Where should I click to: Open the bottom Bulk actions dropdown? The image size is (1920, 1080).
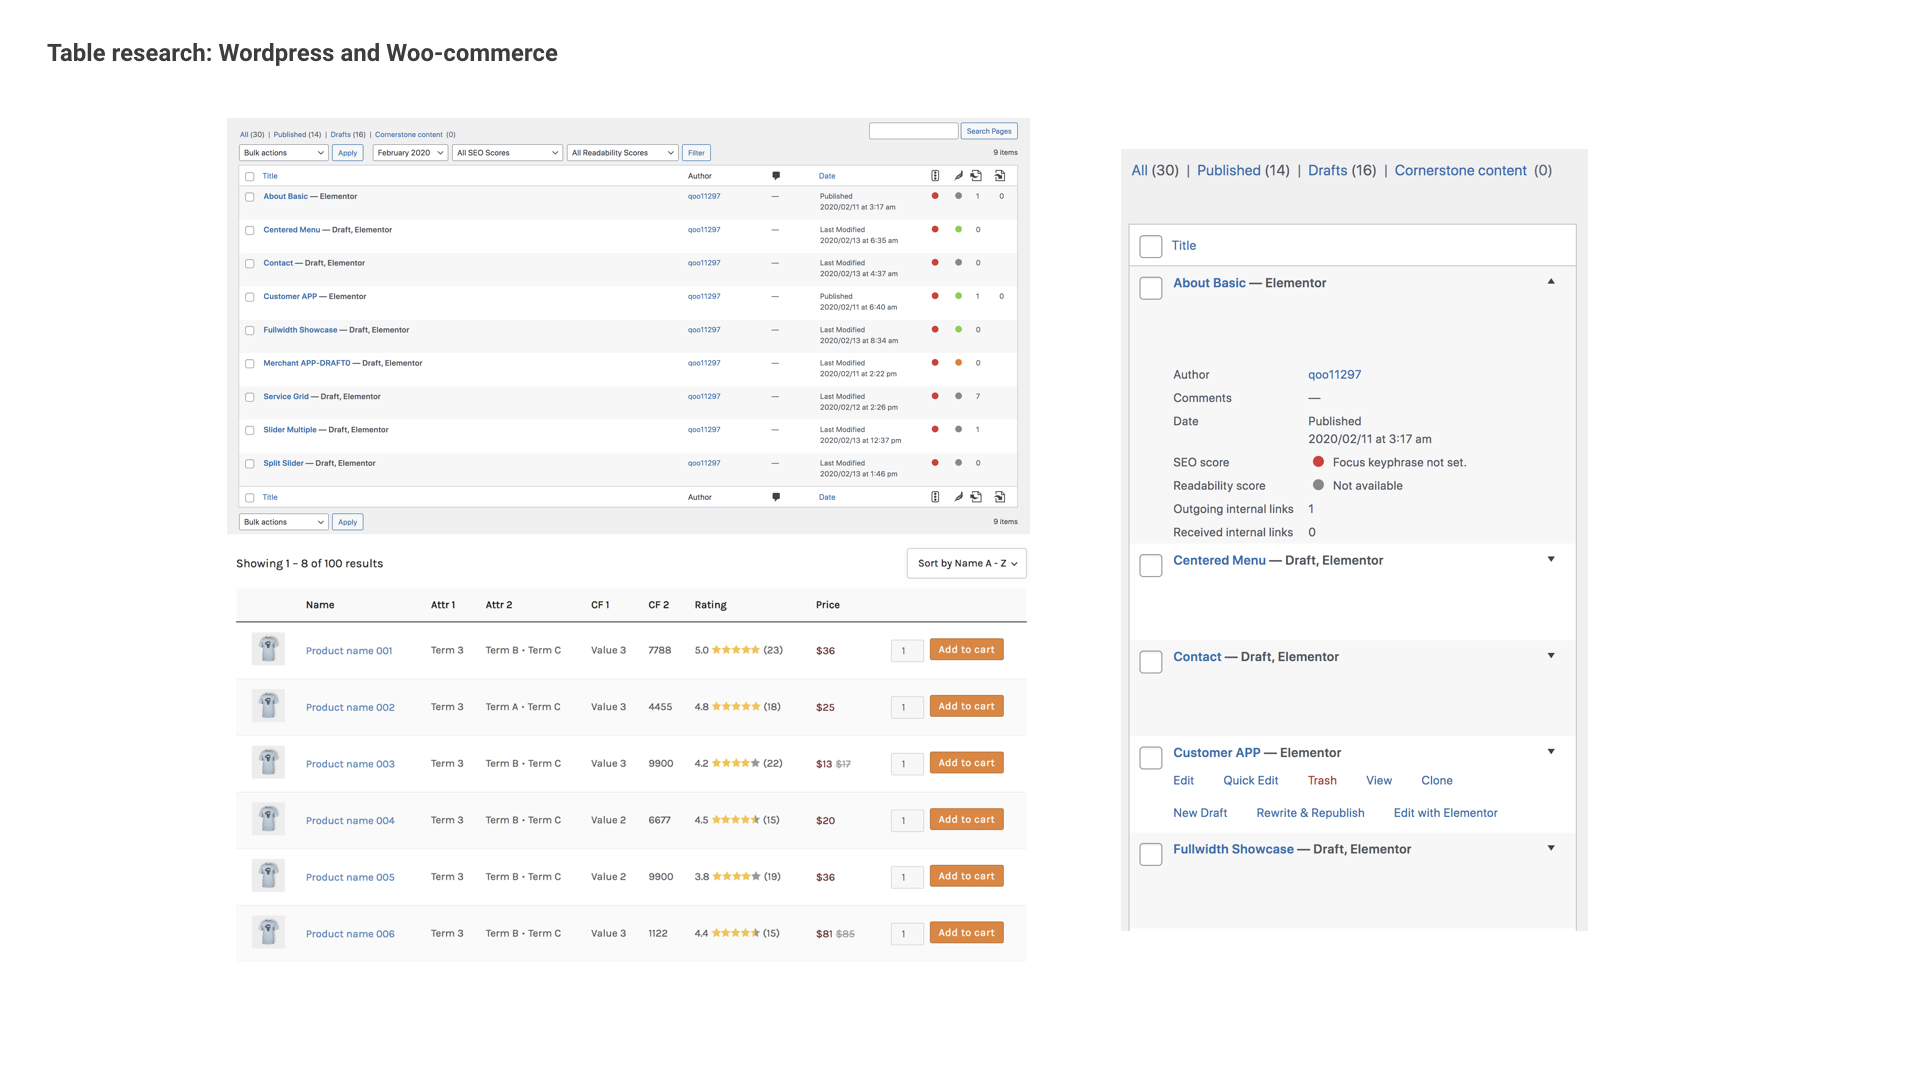click(284, 522)
